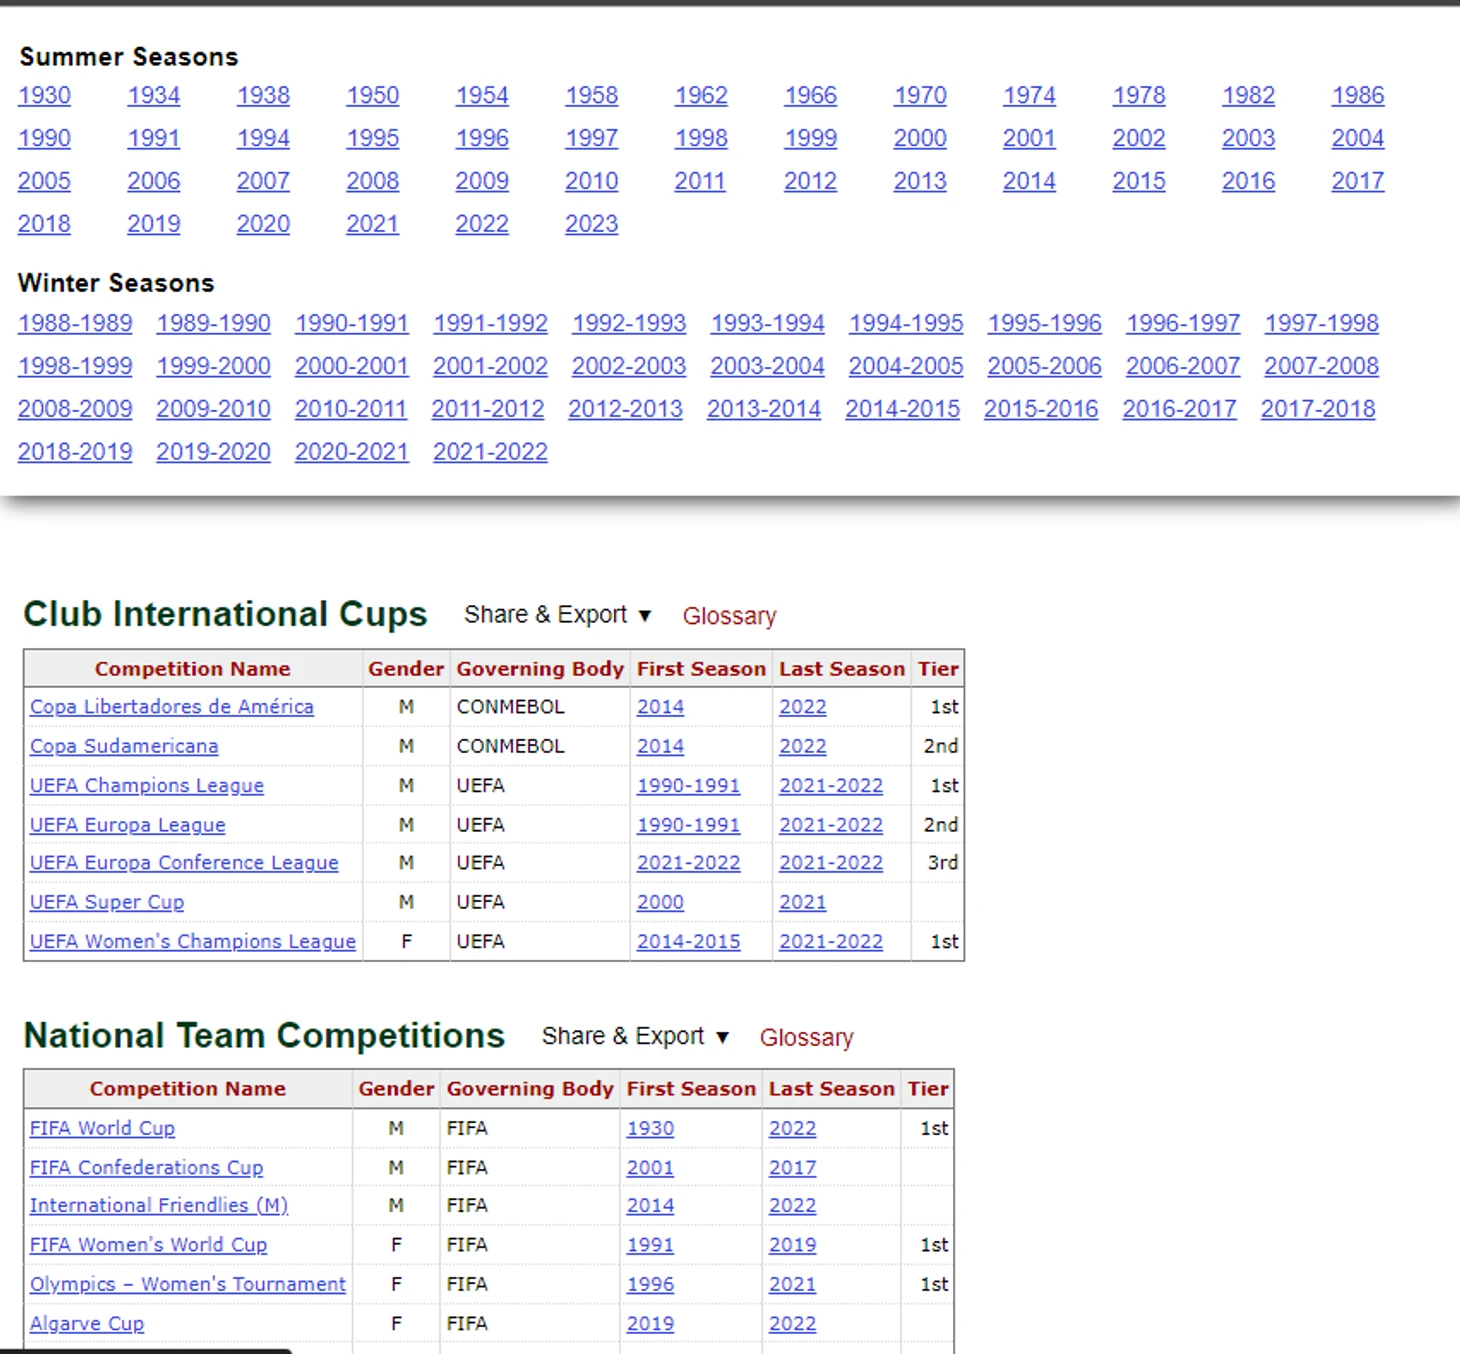Expand Share & Export menu for National Team Competitions

(x=635, y=1036)
